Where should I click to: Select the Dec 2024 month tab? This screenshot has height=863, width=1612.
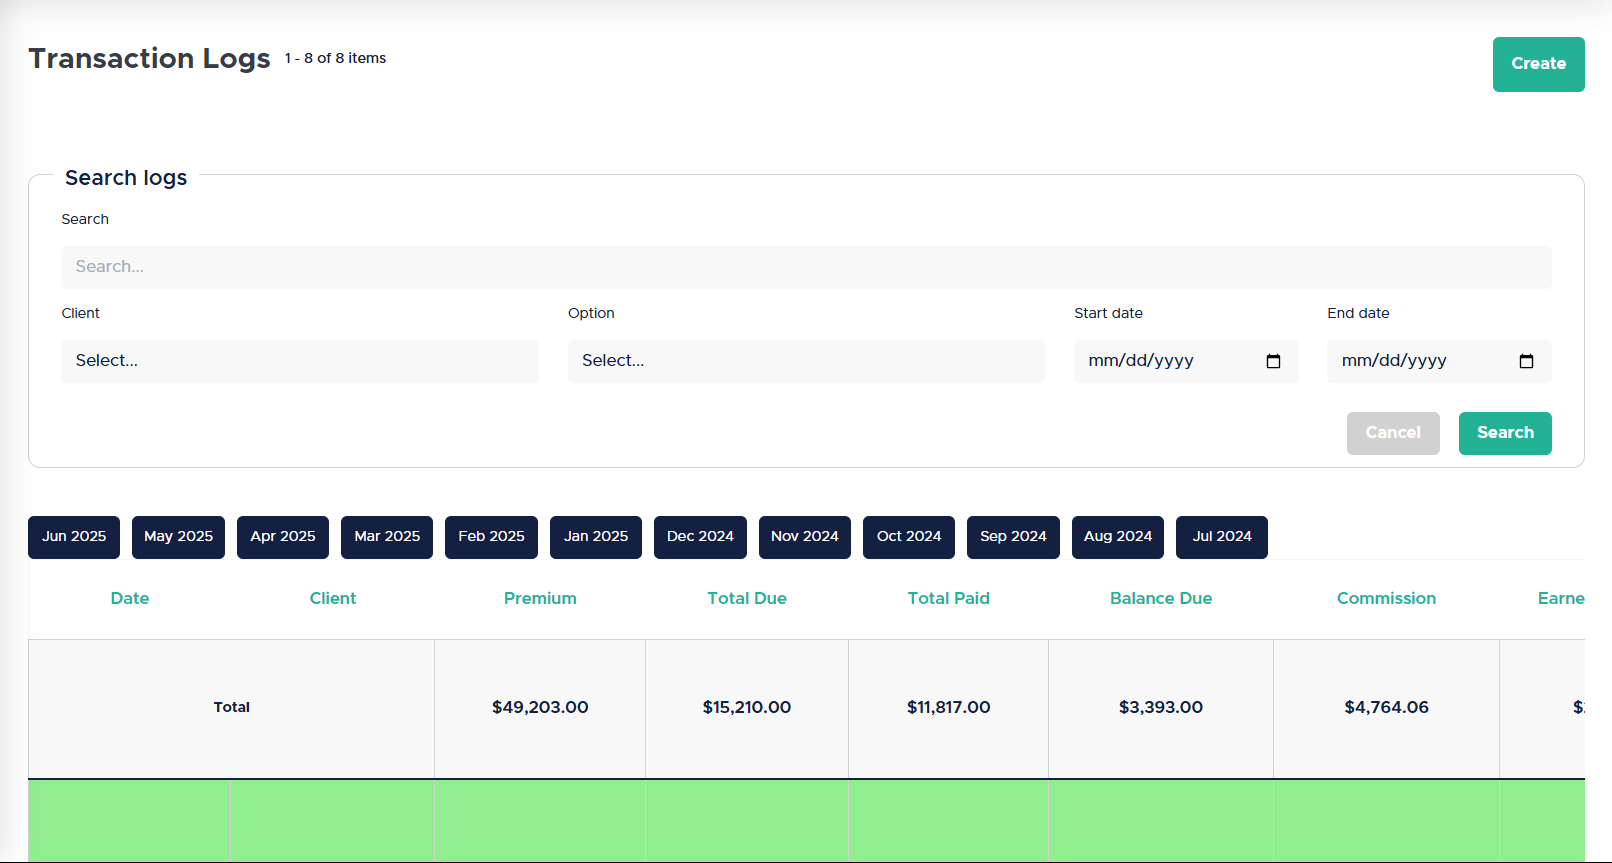click(700, 537)
